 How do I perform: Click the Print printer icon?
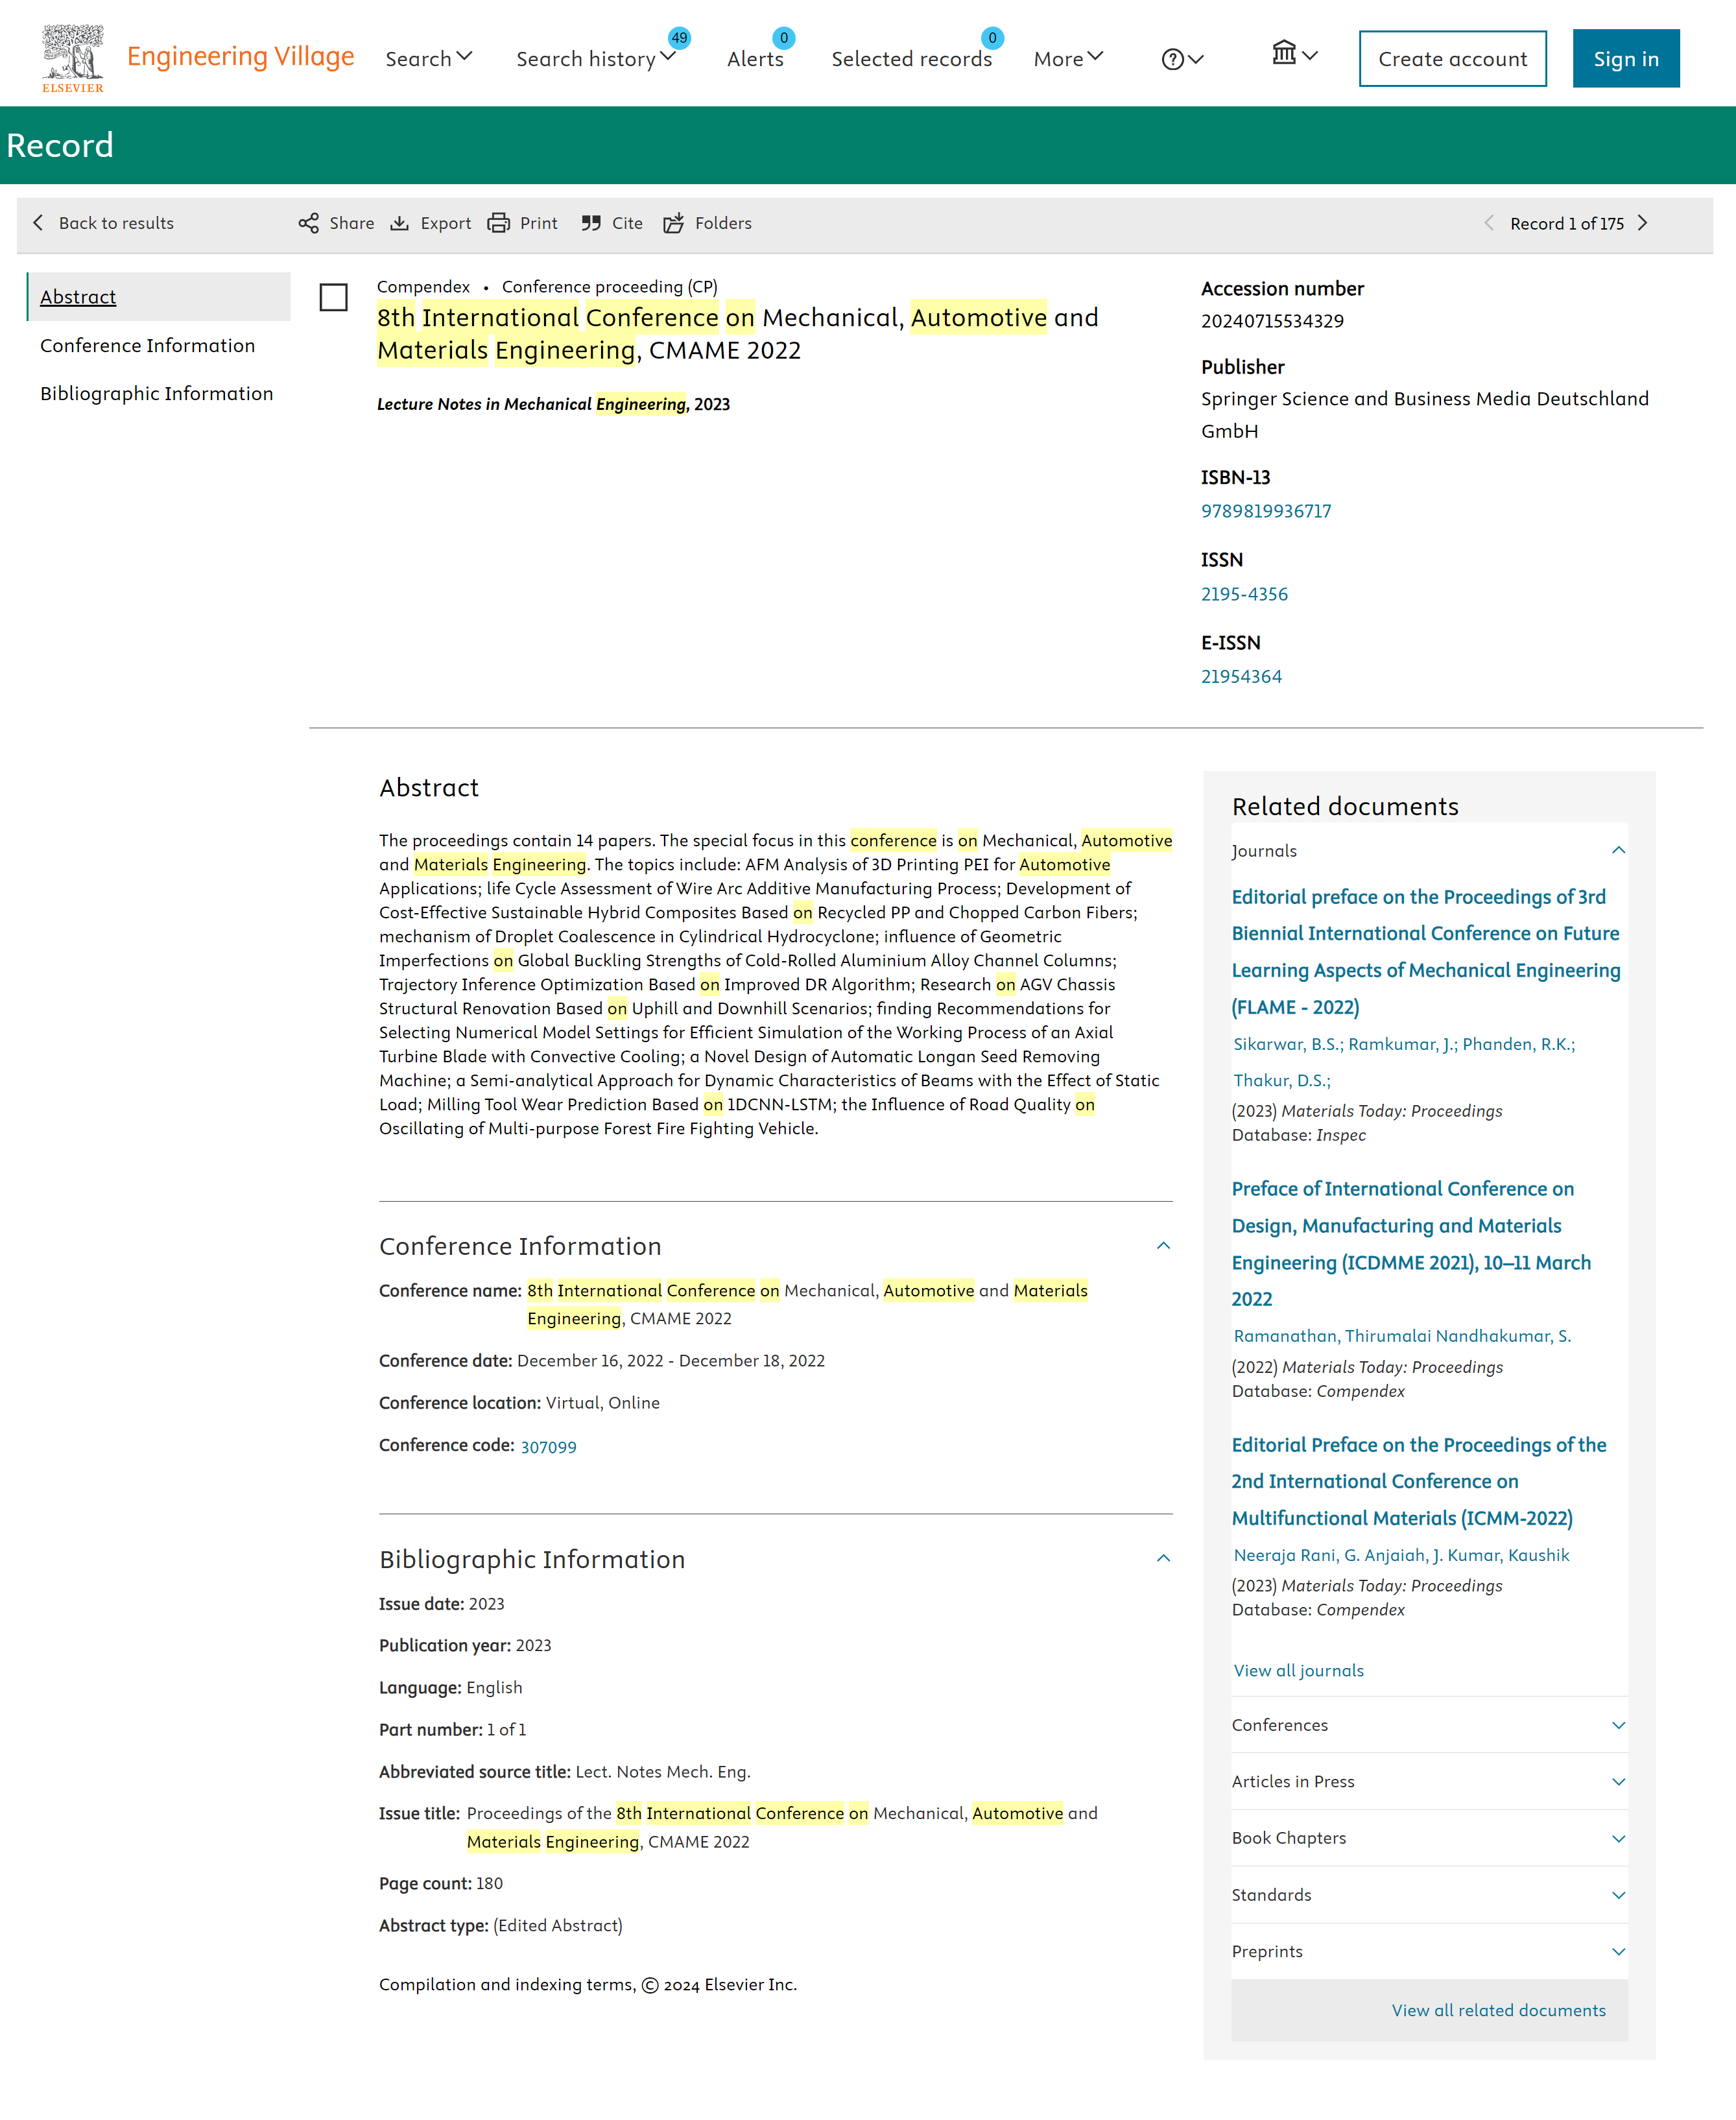click(x=498, y=223)
